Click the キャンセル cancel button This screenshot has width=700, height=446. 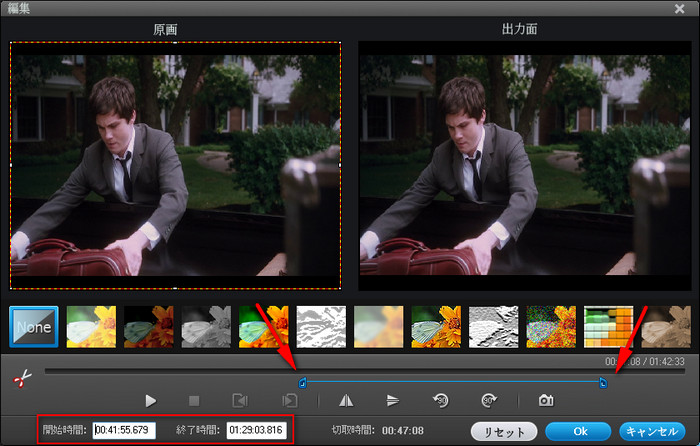652,432
